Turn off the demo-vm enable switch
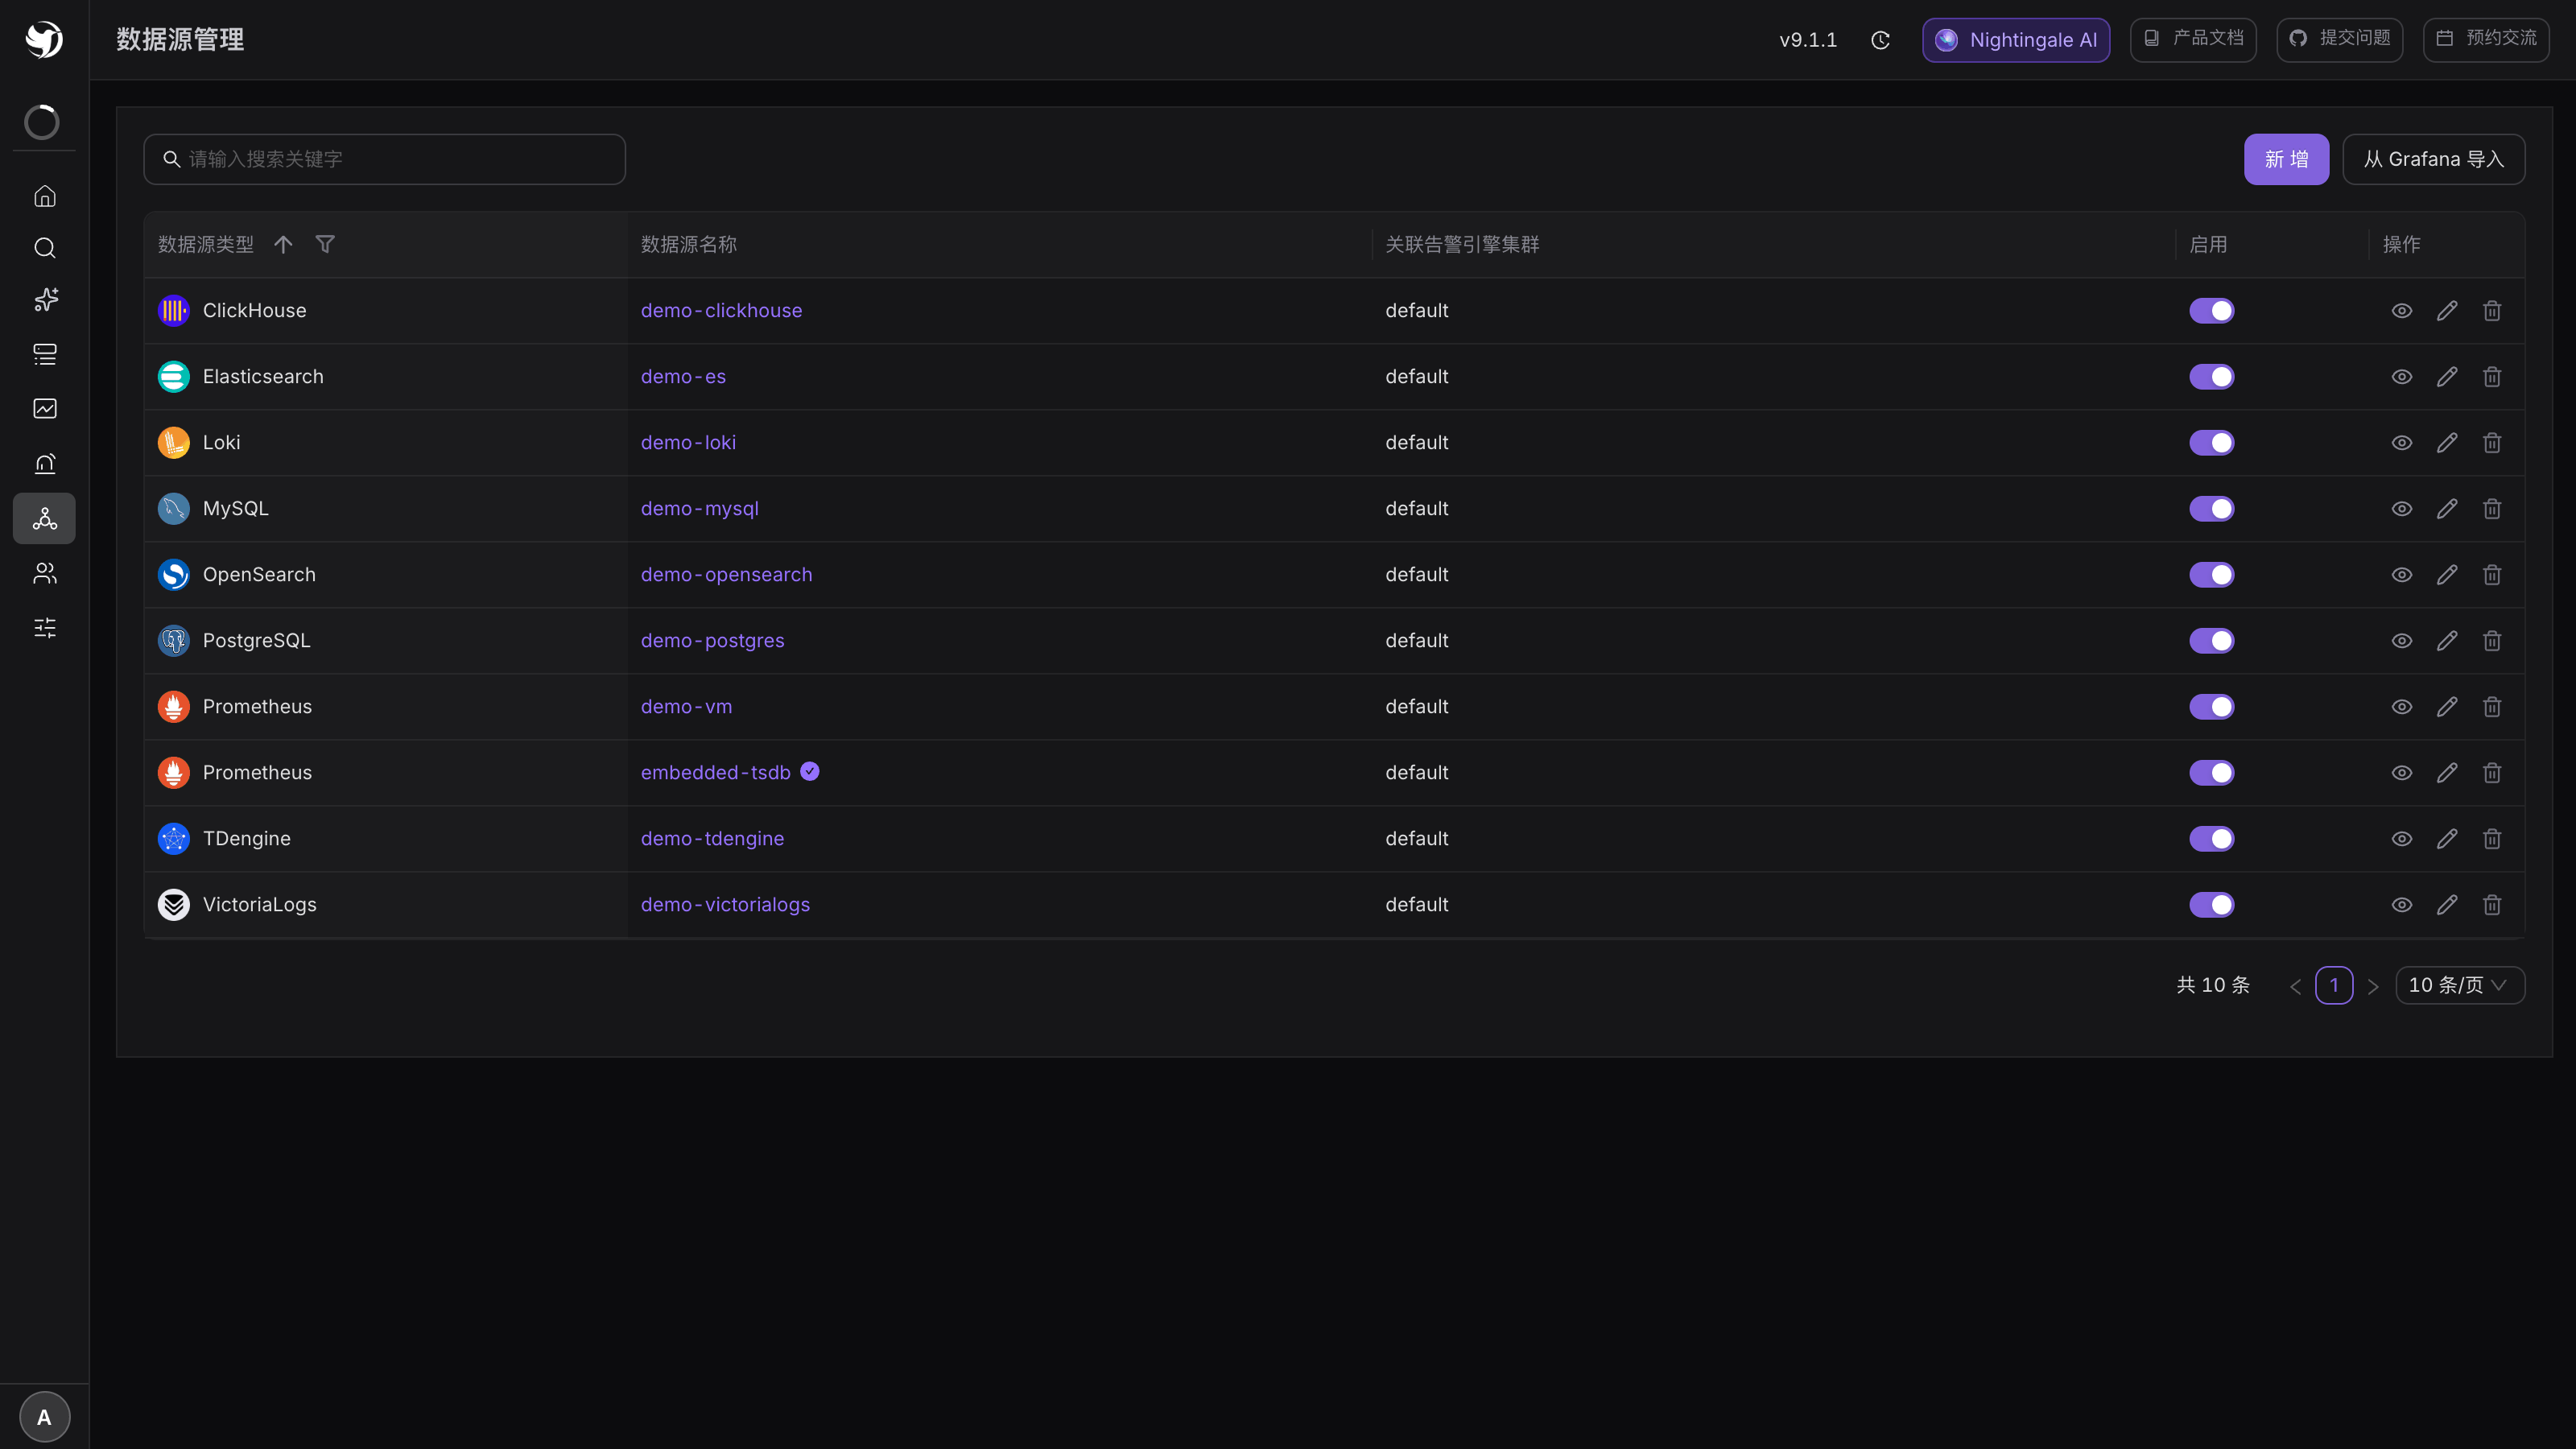Viewport: 2576px width, 1449px height. (x=2211, y=707)
